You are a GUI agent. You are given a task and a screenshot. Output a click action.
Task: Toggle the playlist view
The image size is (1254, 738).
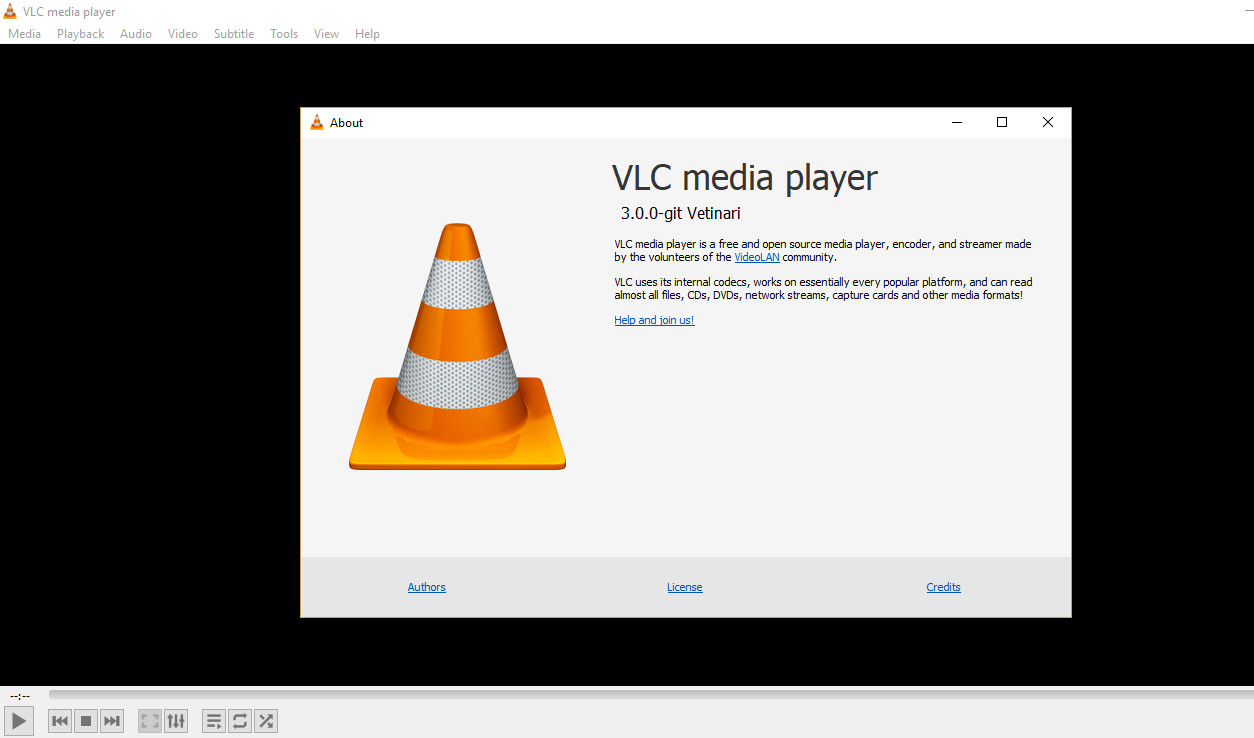point(214,720)
